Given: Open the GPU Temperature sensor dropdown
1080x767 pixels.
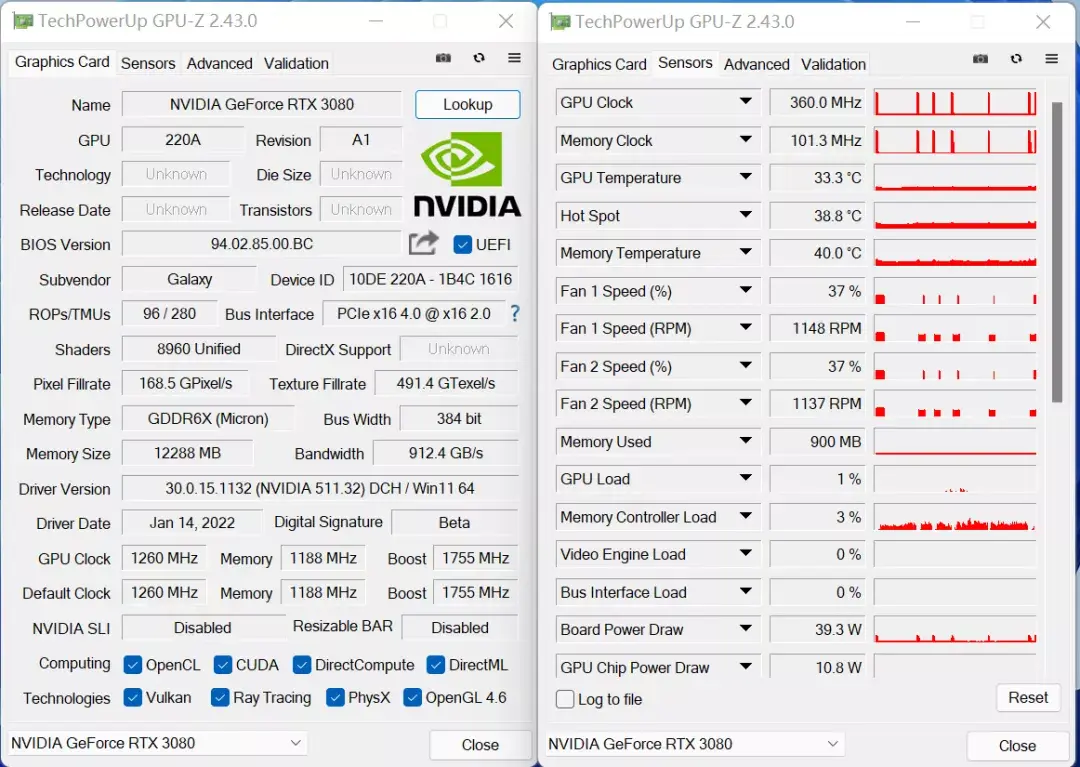Looking at the screenshot, I should point(744,178).
